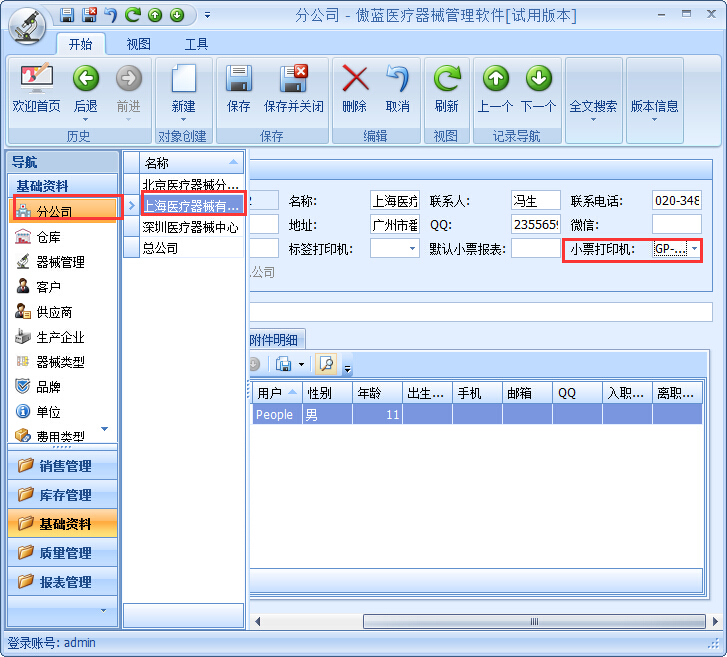727x657 pixels.
Task: Open the 库存管理 navigation group
Action: click(x=63, y=494)
